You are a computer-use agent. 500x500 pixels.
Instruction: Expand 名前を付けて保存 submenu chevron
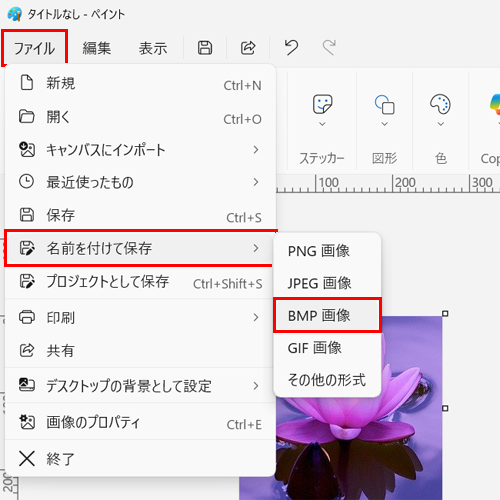(256, 248)
